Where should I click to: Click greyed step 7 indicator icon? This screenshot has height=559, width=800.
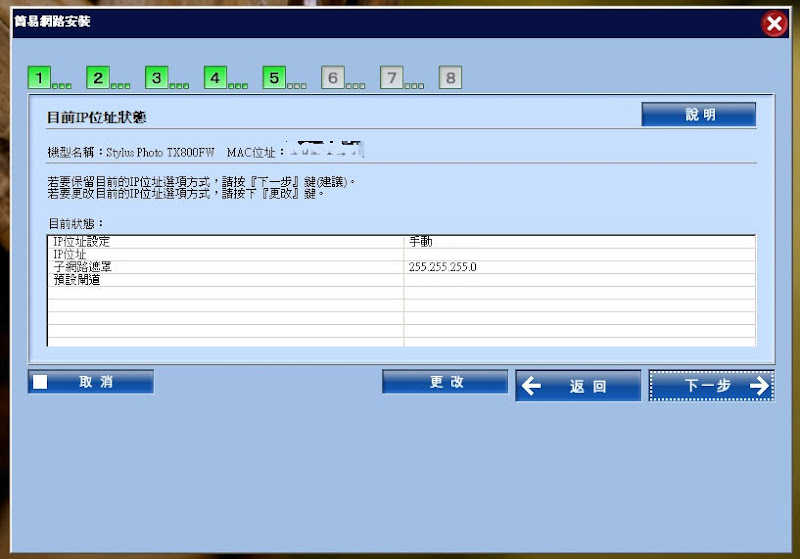coord(391,78)
